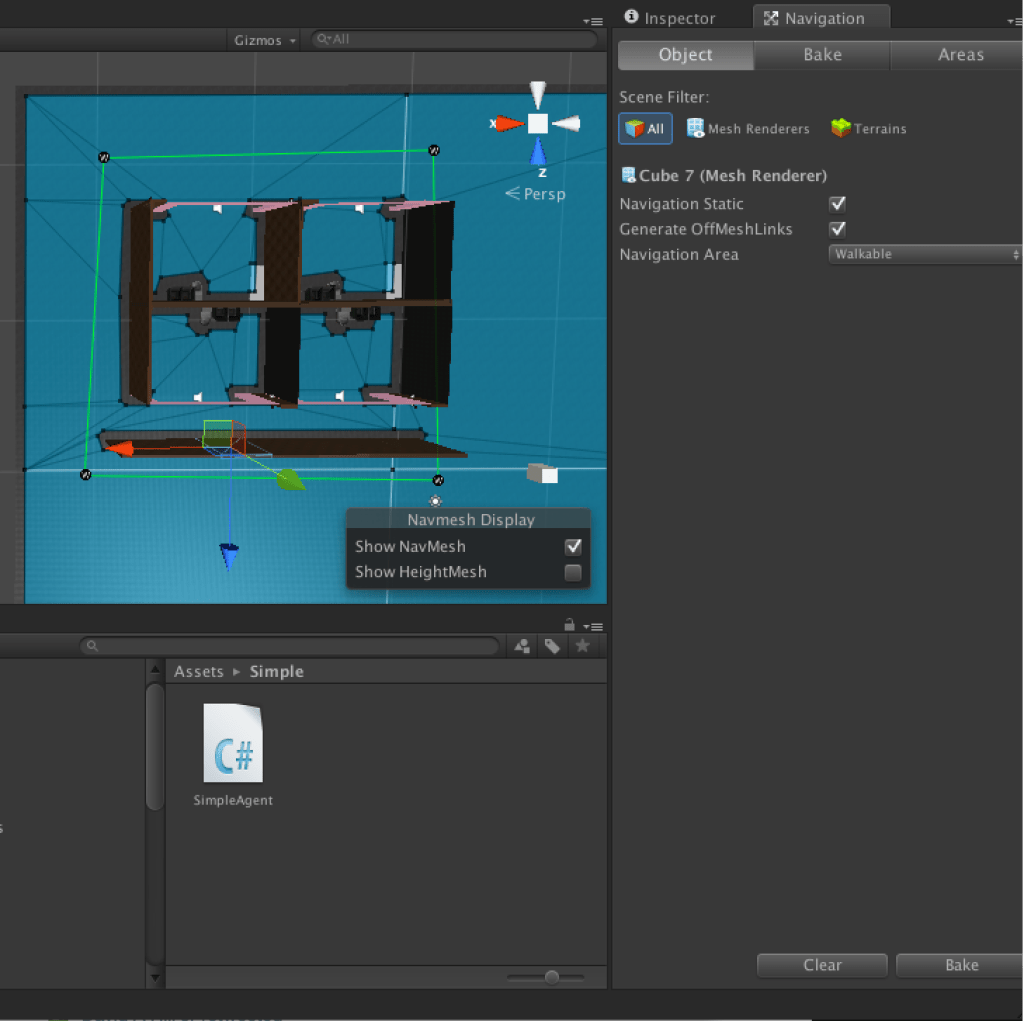The image size is (1024, 1021).
Task: Select the Mesh Renderers scene filter
Action: click(747, 129)
